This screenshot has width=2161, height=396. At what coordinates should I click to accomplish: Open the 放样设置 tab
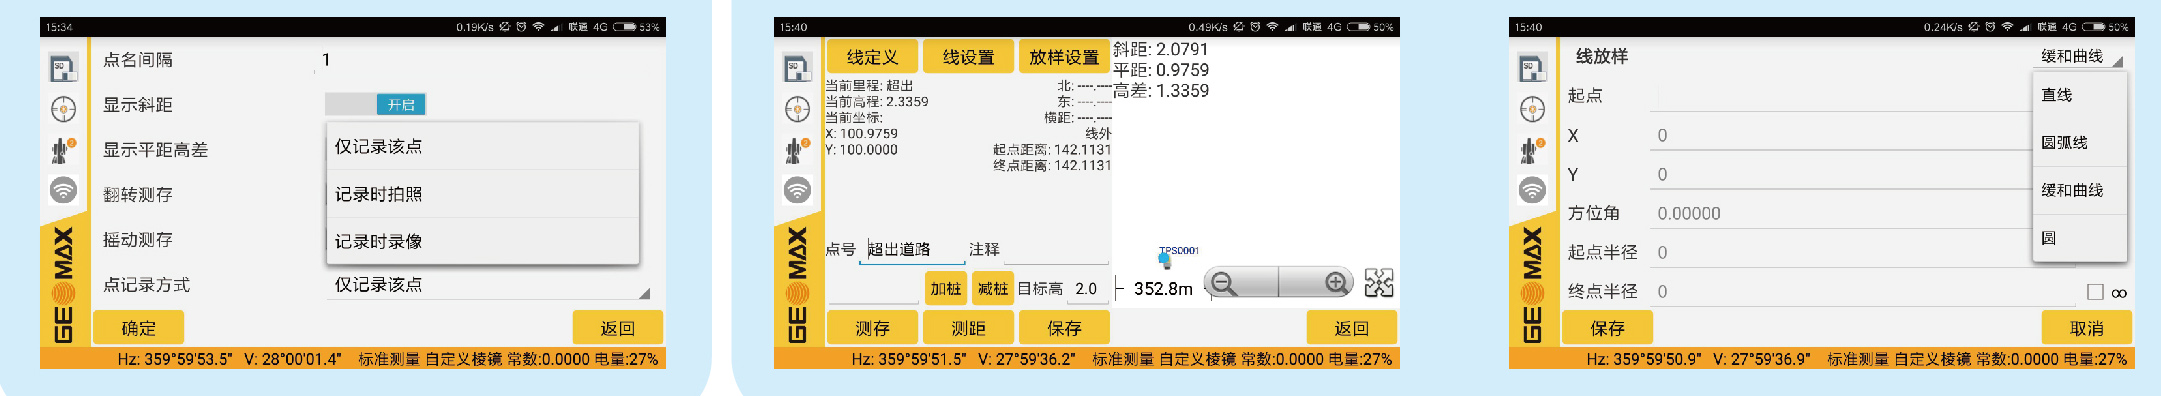[1064, 58]
